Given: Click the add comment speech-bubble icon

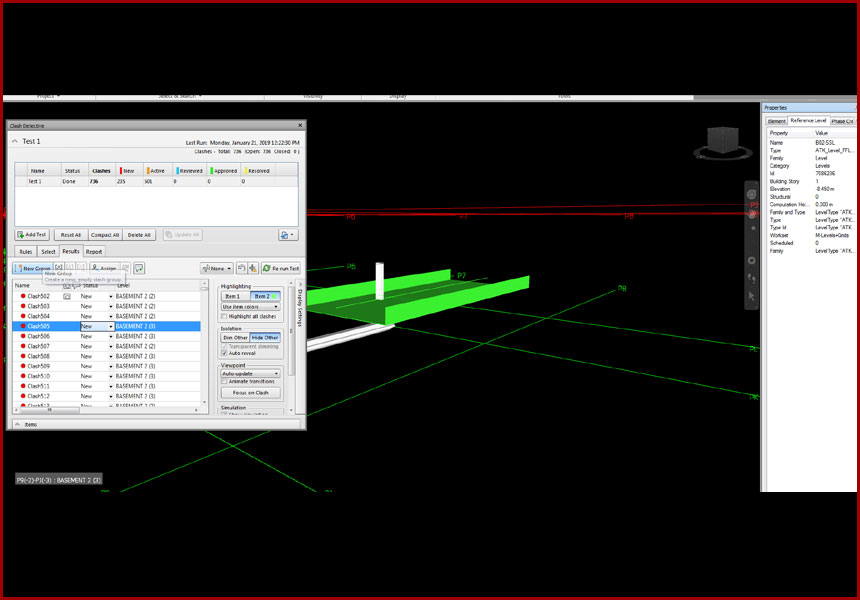Looking at the screenshot, I should (139, 268).
